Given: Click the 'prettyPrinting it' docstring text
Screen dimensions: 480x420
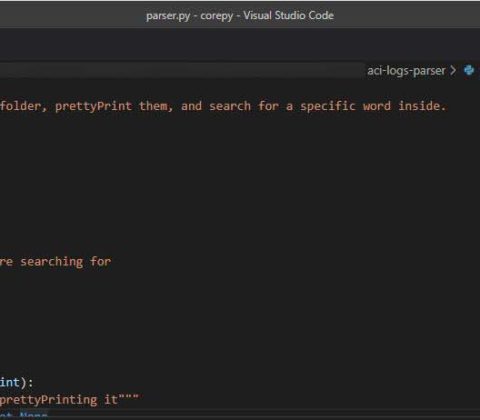Looking at the screenshot, I should (59, 399).
